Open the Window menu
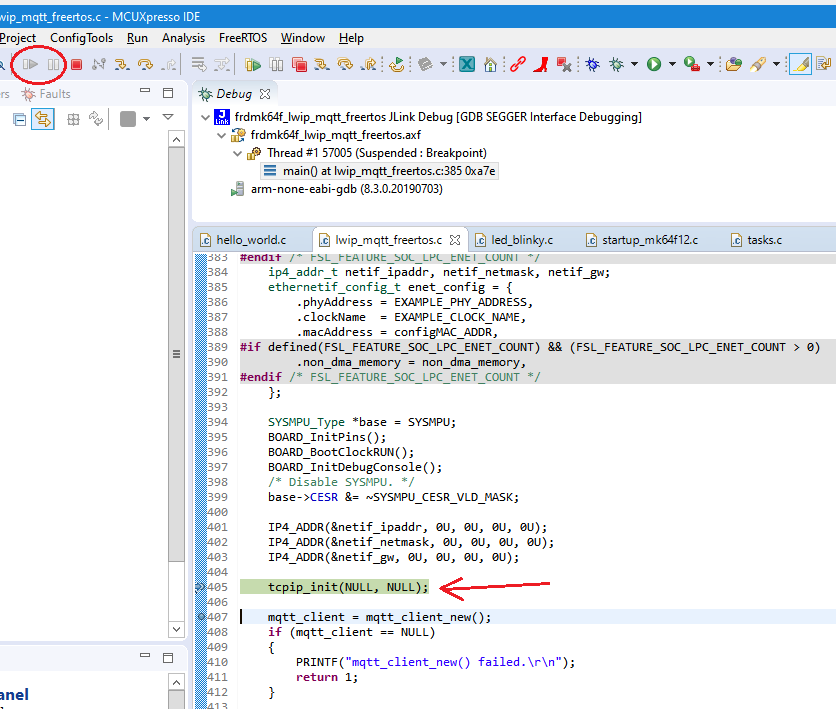Screen dimensions: 836x709 click(303, 38)
